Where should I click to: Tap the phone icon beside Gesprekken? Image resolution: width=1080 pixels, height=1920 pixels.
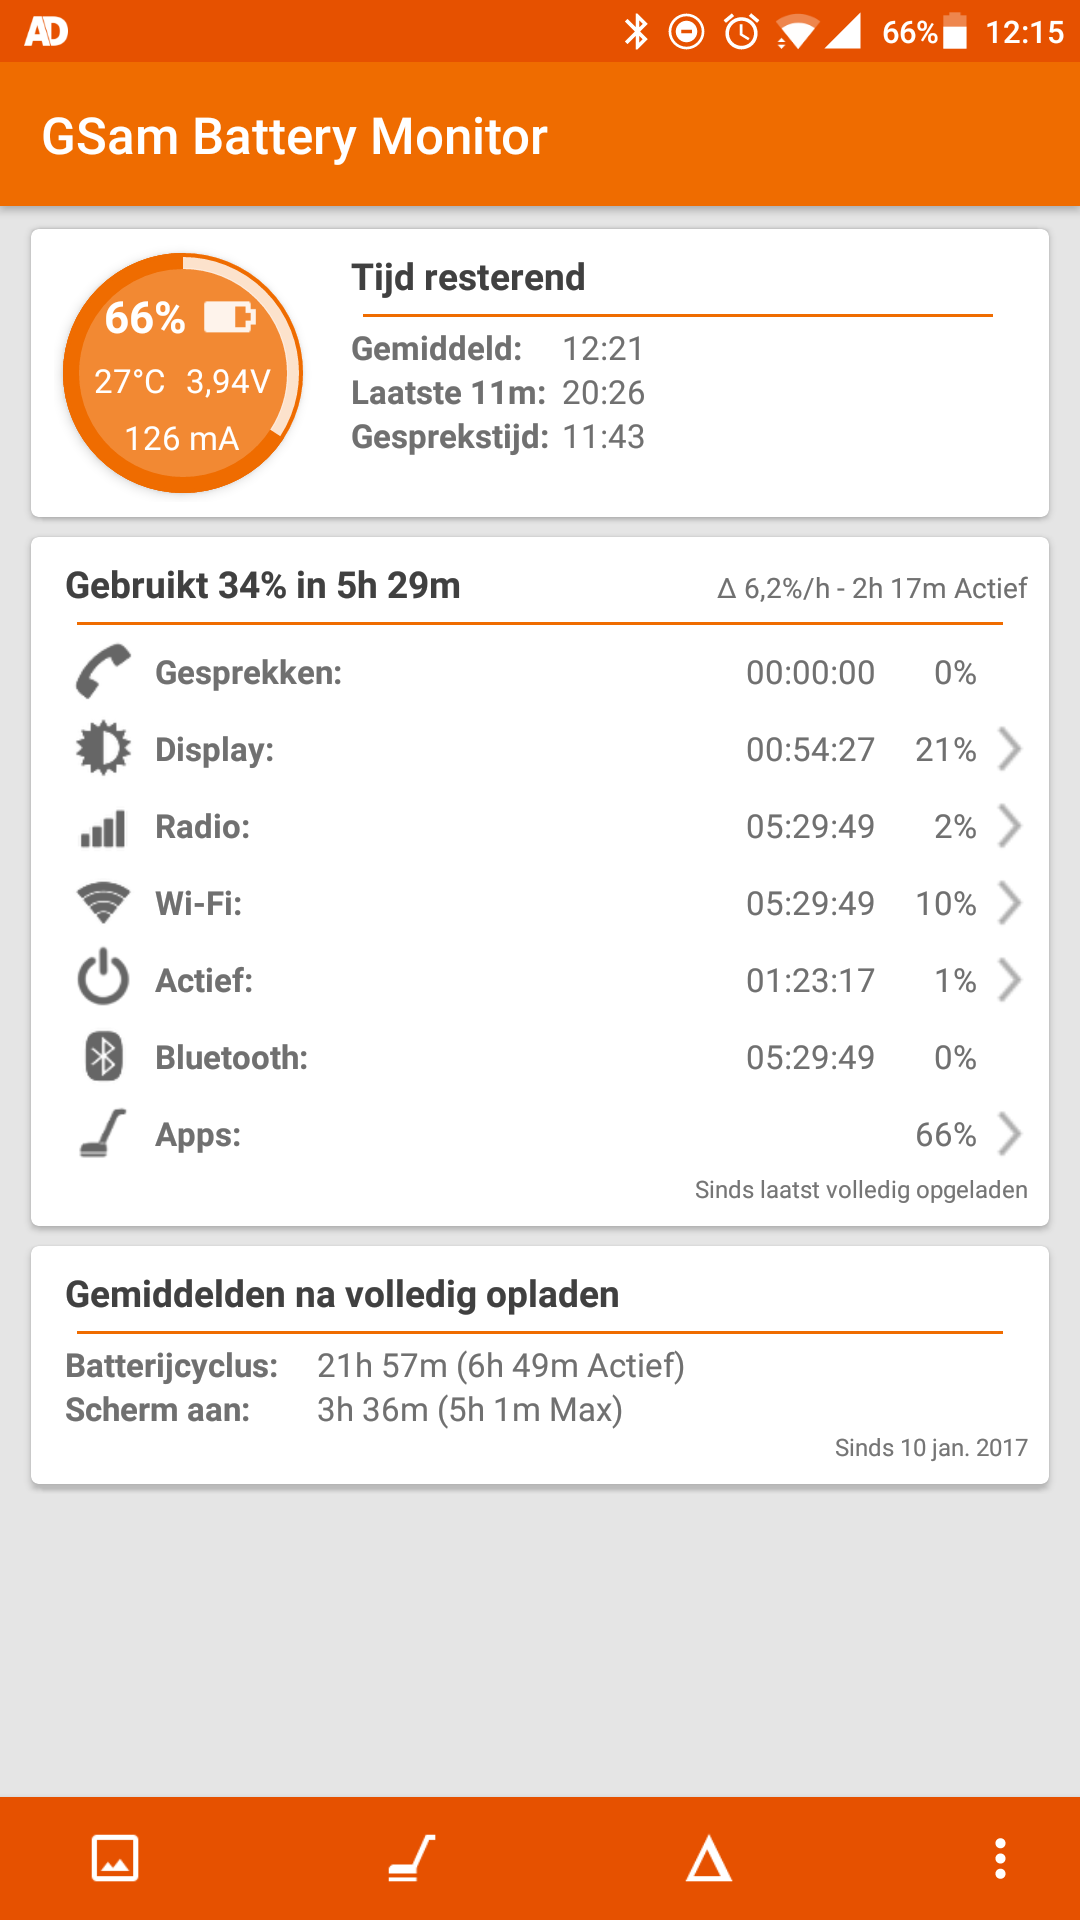click(103, 671)
